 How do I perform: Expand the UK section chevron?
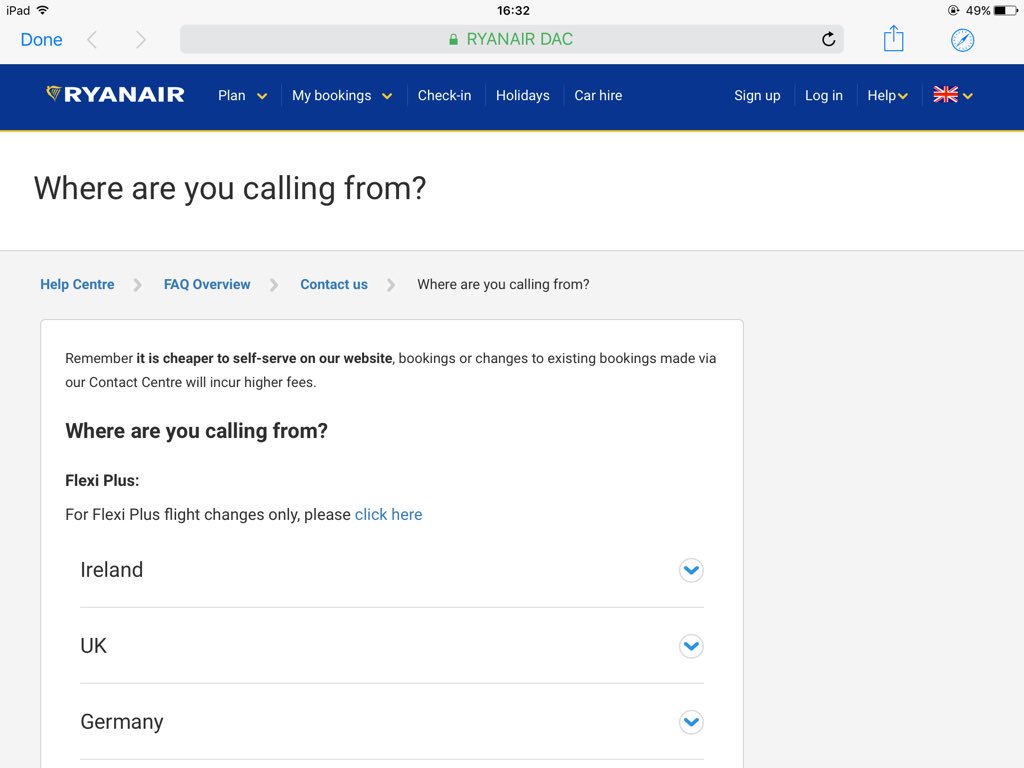691,646
